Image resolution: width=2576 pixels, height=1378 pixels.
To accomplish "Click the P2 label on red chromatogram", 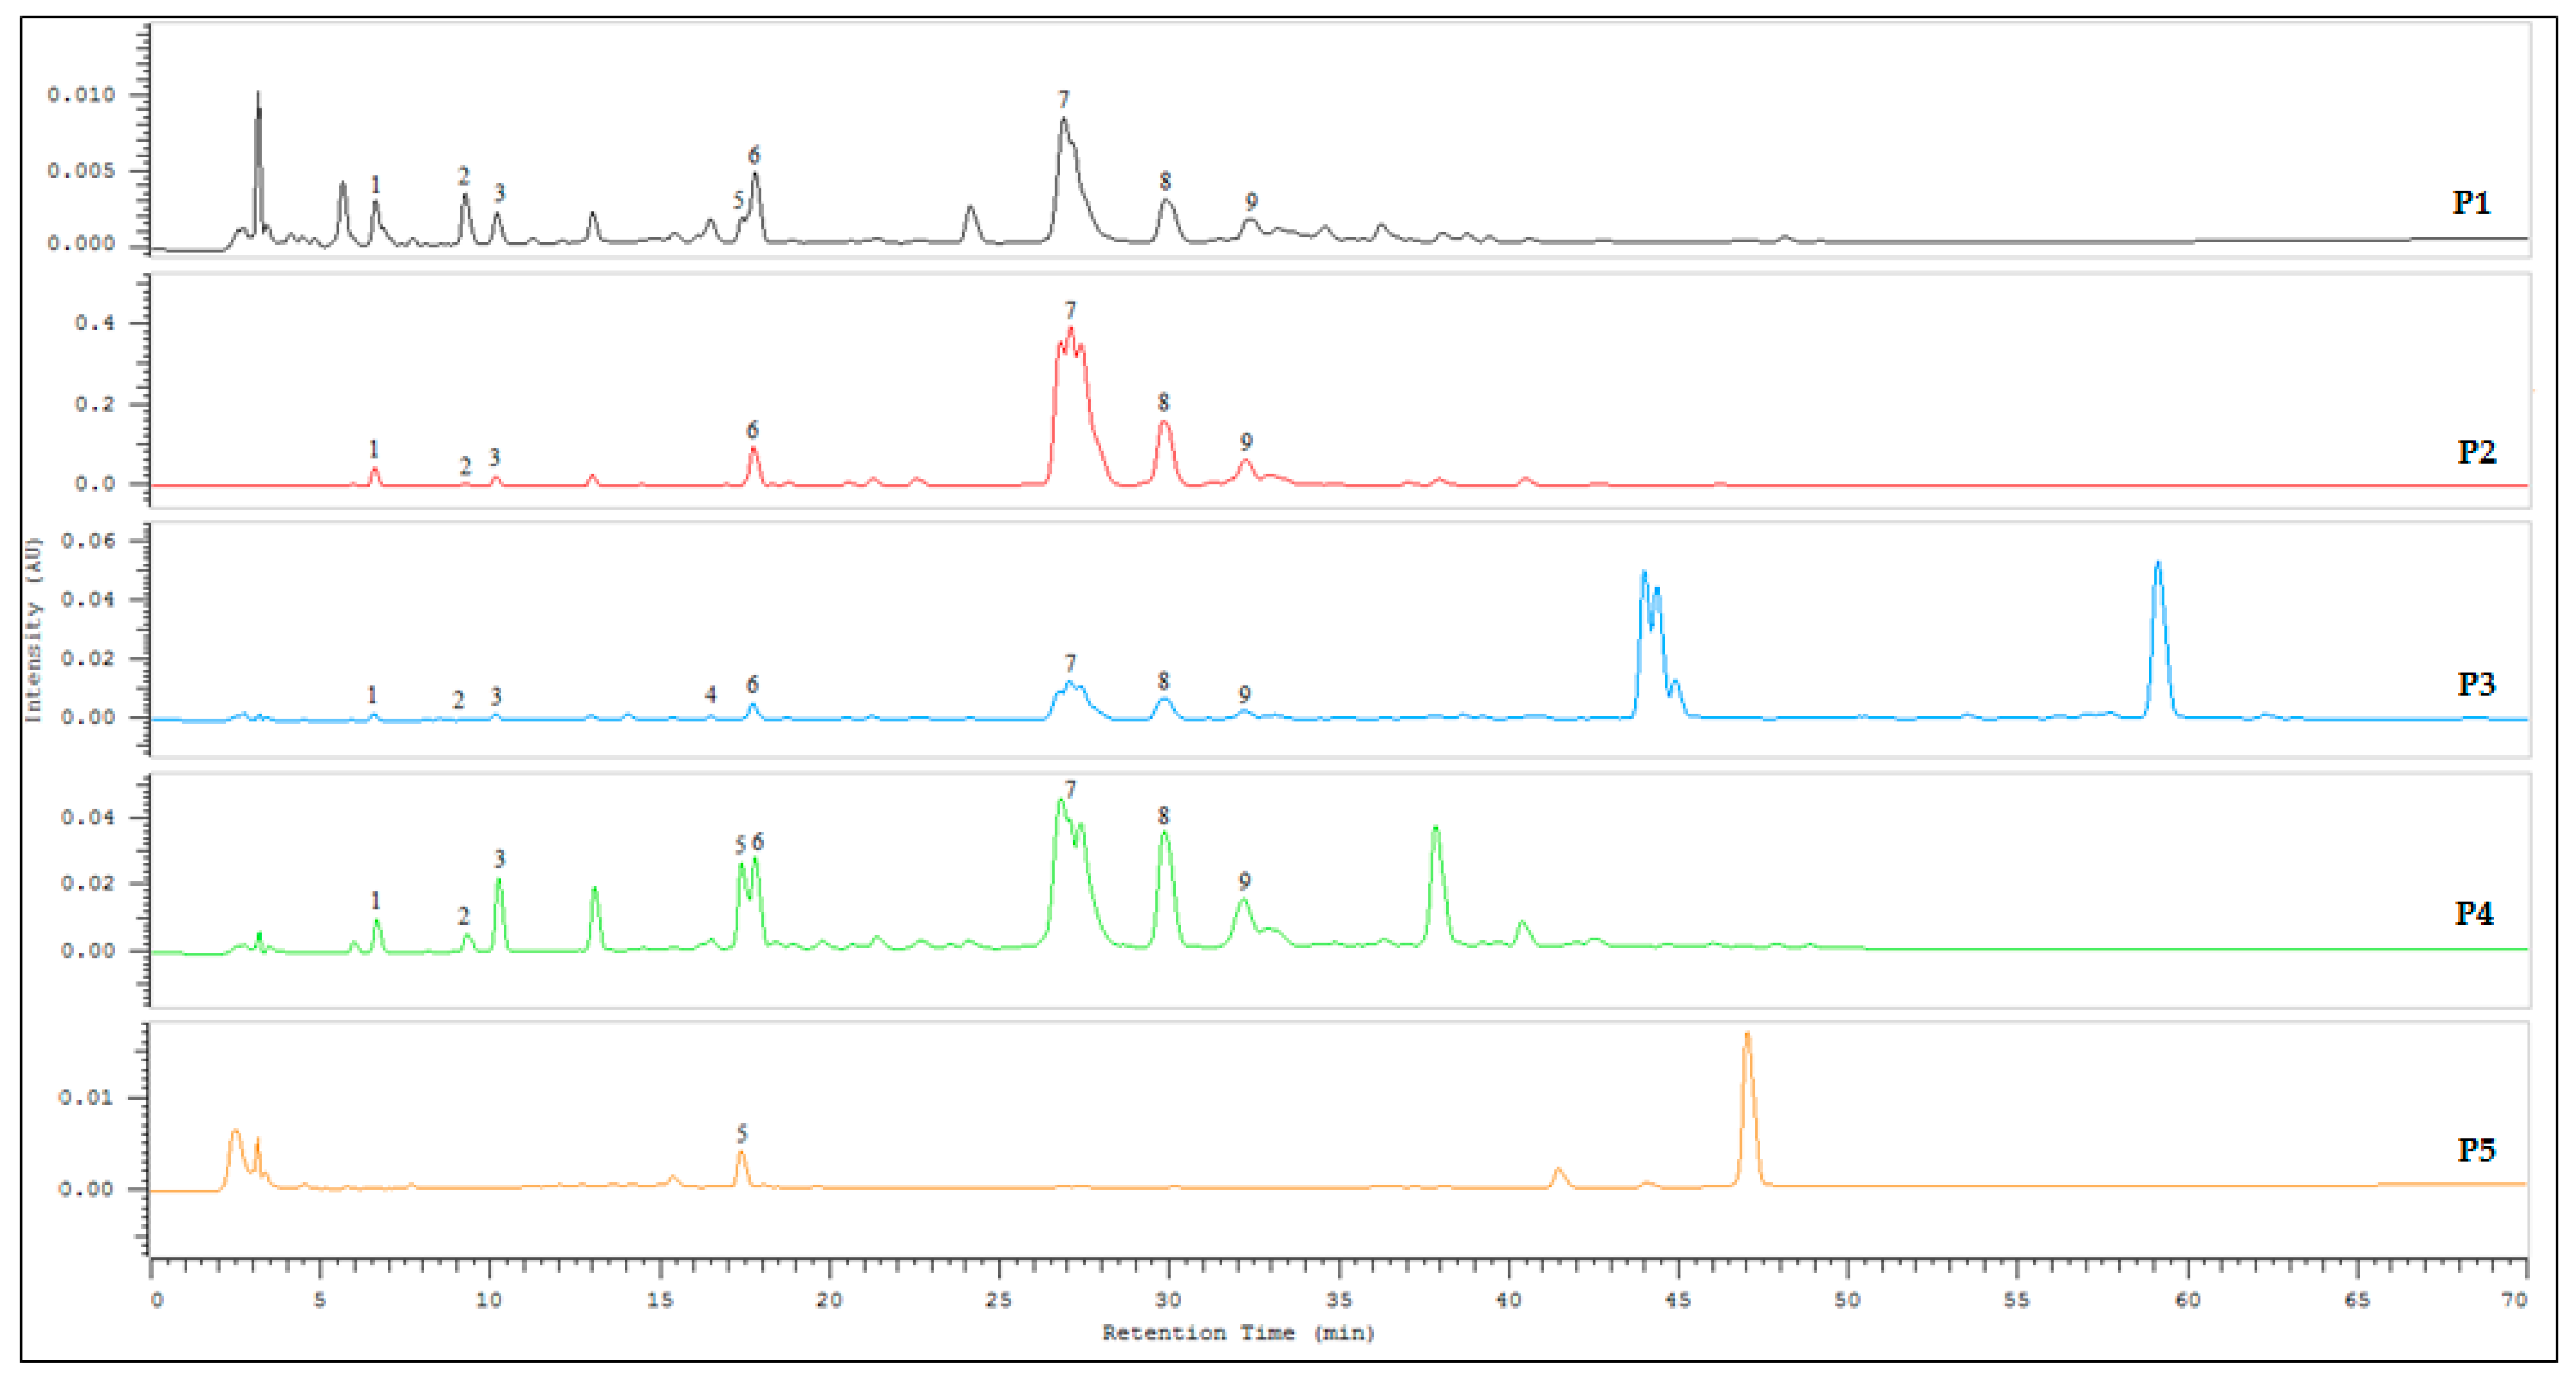I will (x=2476, y=452).
